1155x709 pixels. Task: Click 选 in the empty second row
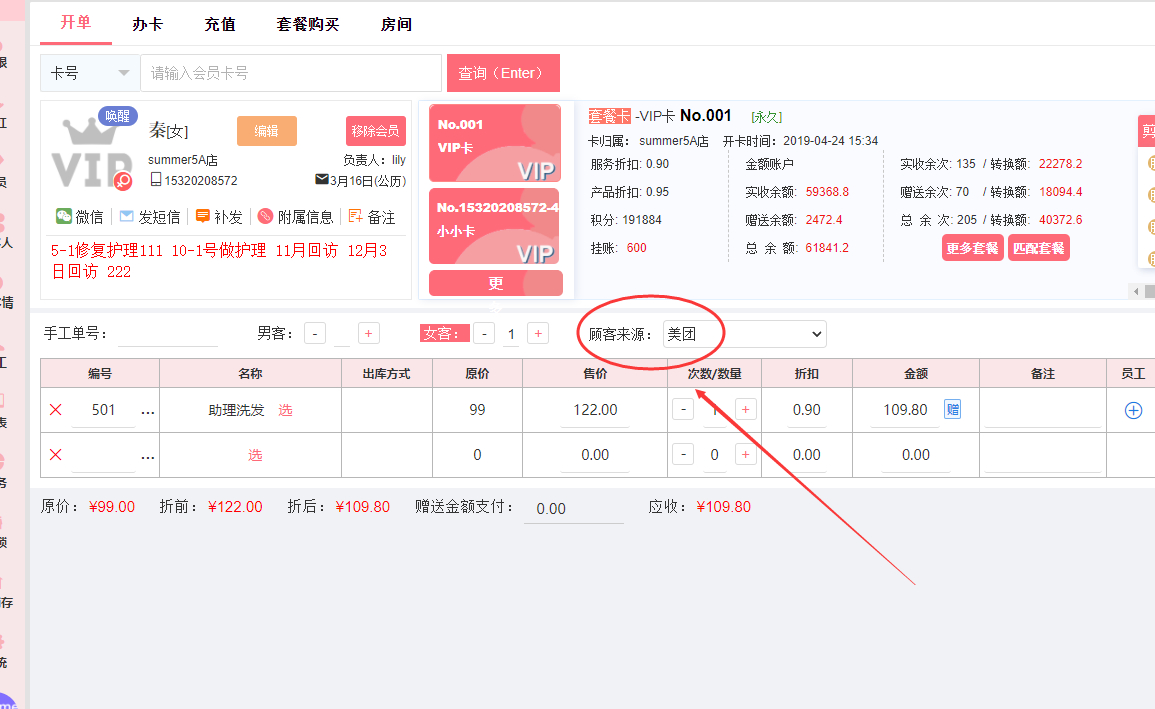point(255,455)
